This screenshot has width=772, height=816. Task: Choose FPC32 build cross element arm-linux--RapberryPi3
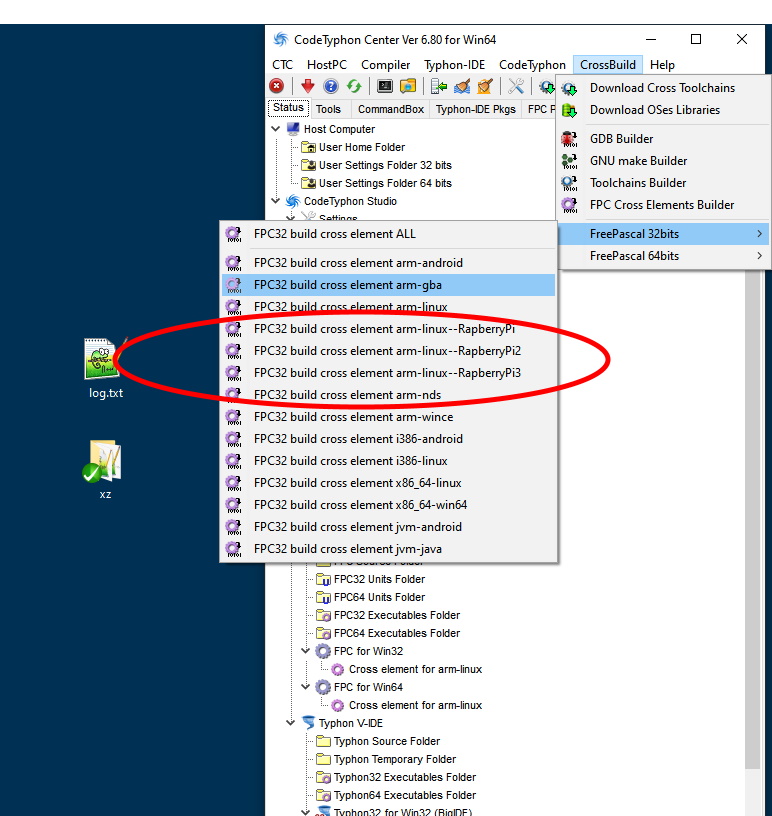tap(388, 373)
